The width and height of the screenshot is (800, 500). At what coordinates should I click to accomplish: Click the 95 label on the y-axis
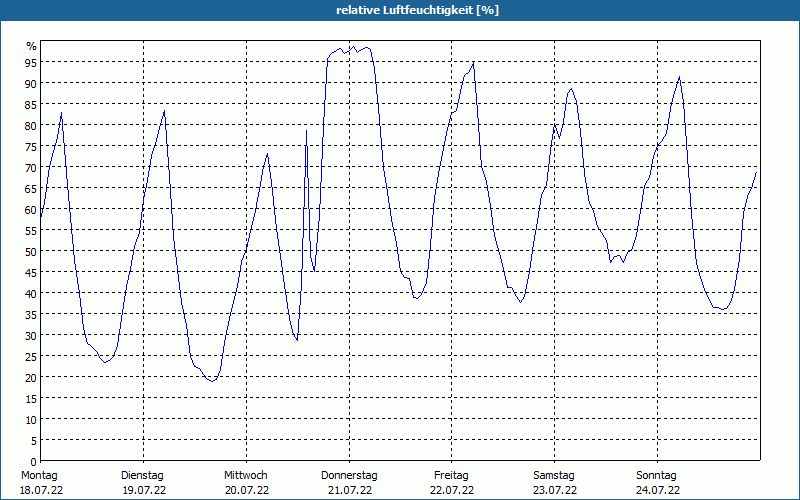pos(31,62)
